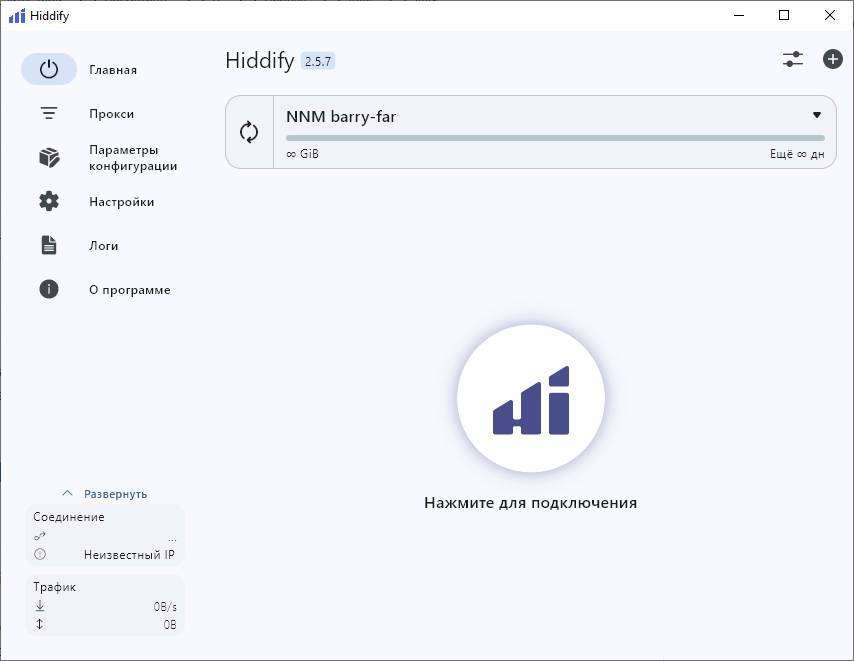The image size is (854, 661).
Task: Add a new profile with plus icon
Action: [832, 60]
